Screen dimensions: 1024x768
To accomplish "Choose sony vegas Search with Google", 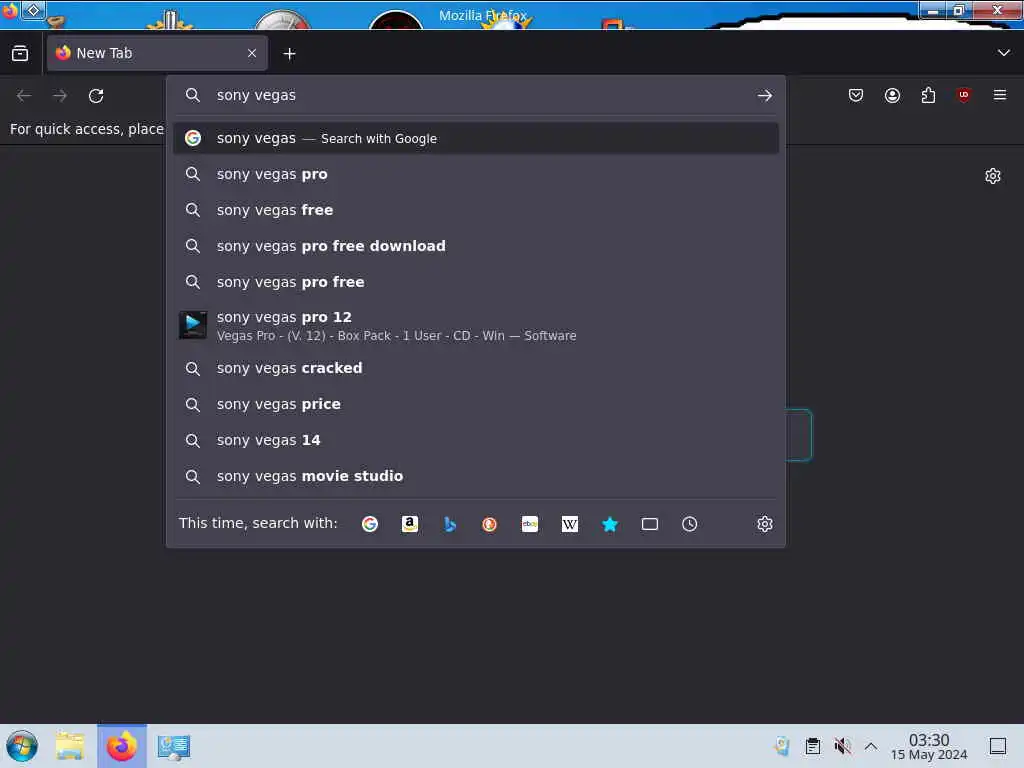I will pos(475,138).
